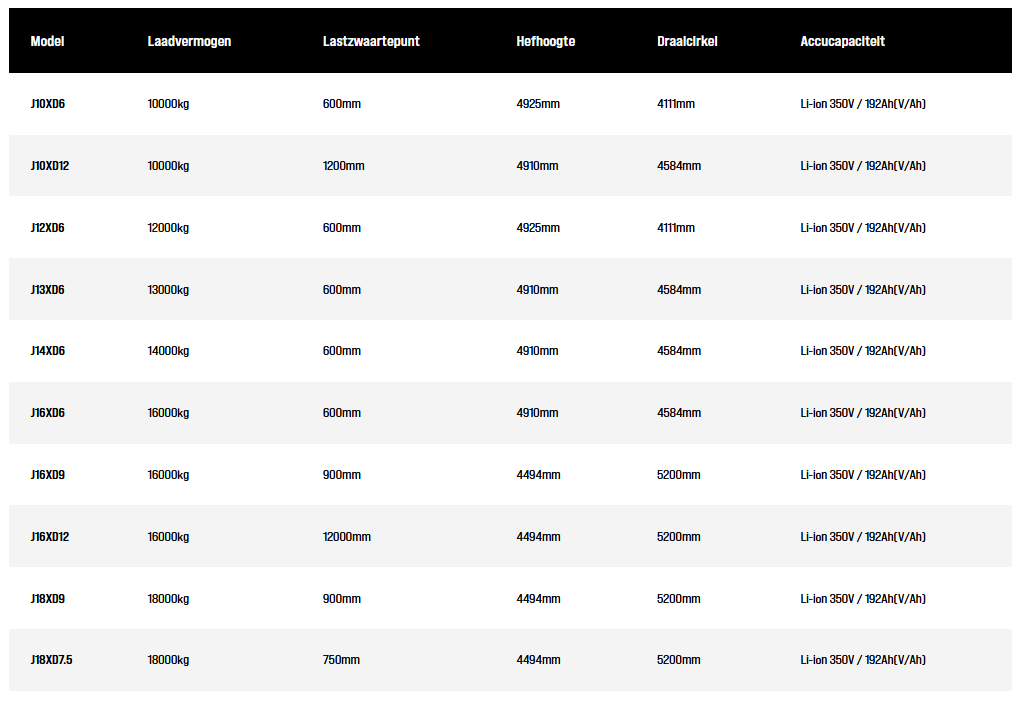Click the Lastzwaartepunt column header
The height and width of the screenshot is (728, 1026).
tap(371, 42)
